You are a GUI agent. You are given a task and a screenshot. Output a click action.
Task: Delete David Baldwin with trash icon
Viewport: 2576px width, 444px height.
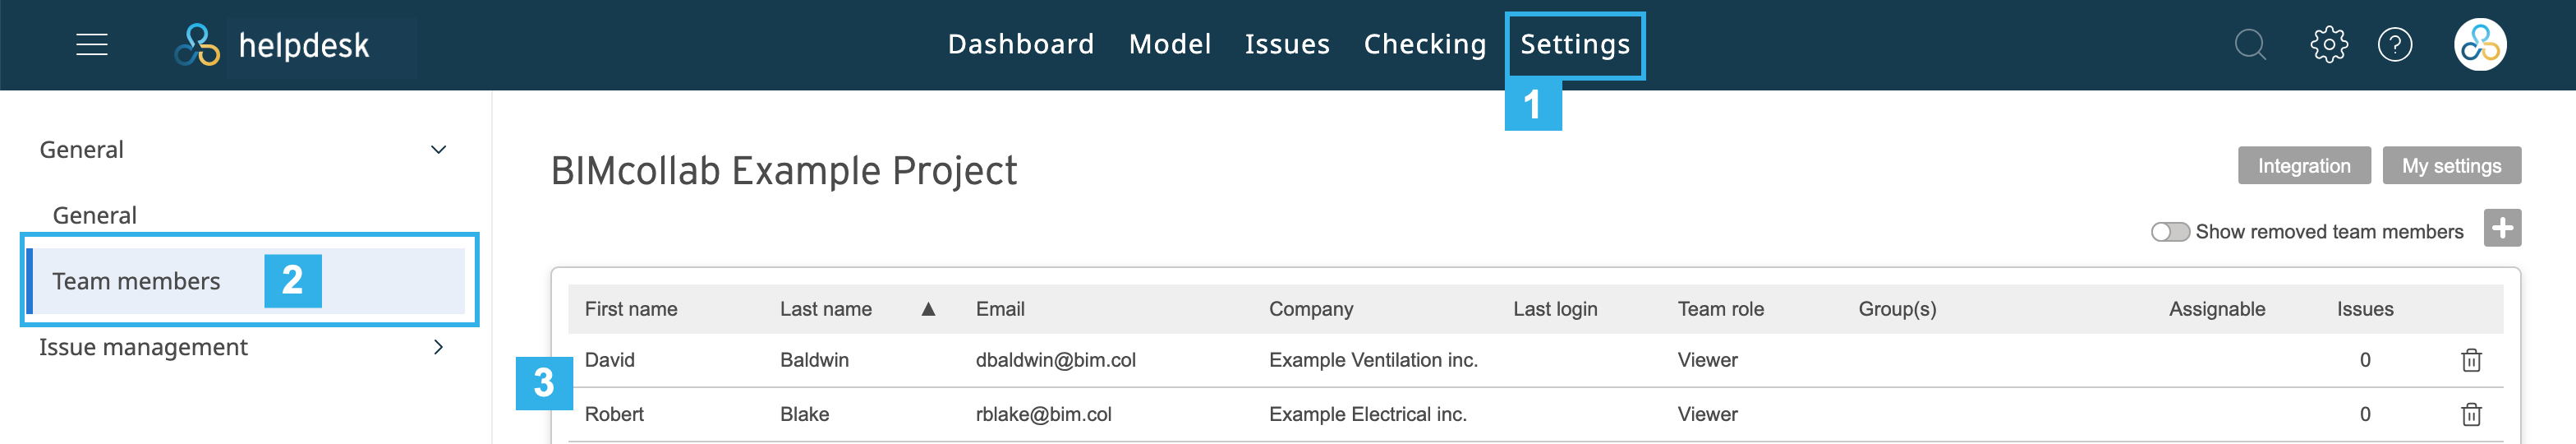point(2471,360)
